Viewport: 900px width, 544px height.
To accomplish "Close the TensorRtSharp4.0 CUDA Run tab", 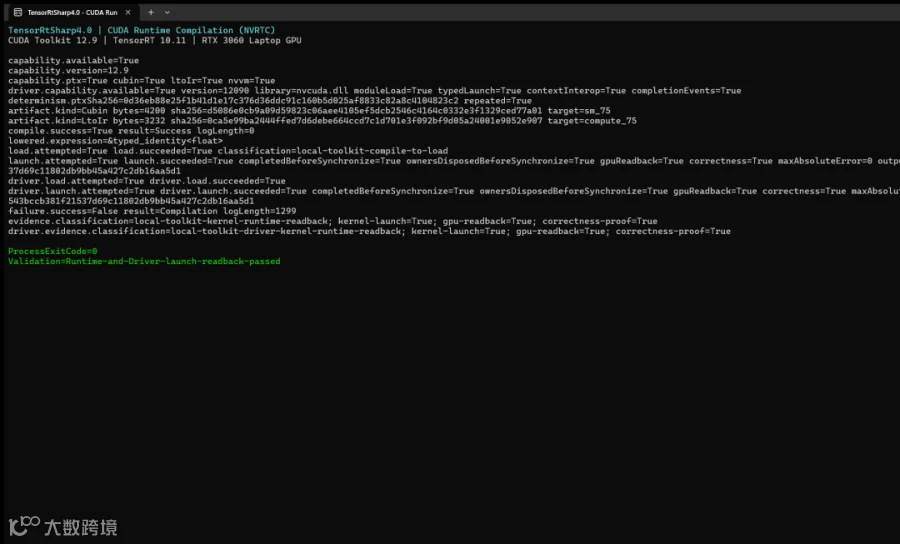I will [x=128, y=12].
